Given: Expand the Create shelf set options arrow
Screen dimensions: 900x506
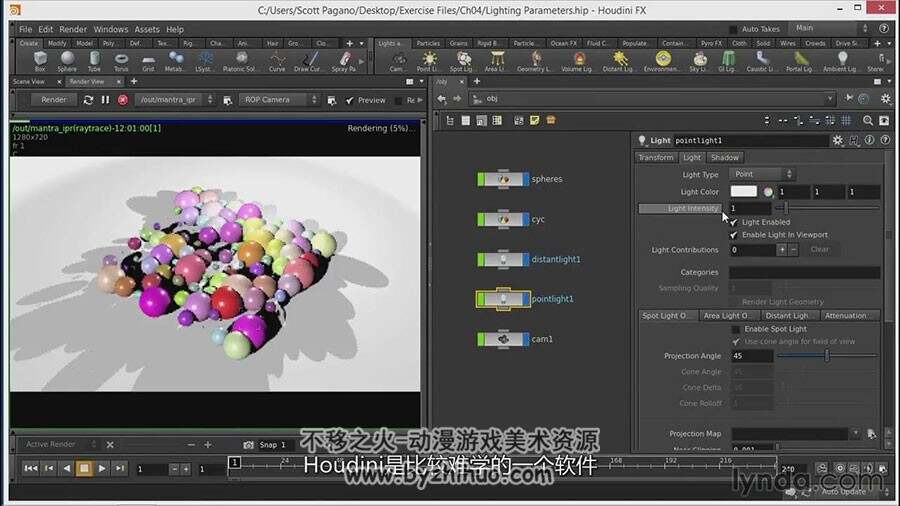Looking at the screenshot, I should pyautogui.click(x=362, y=44).
